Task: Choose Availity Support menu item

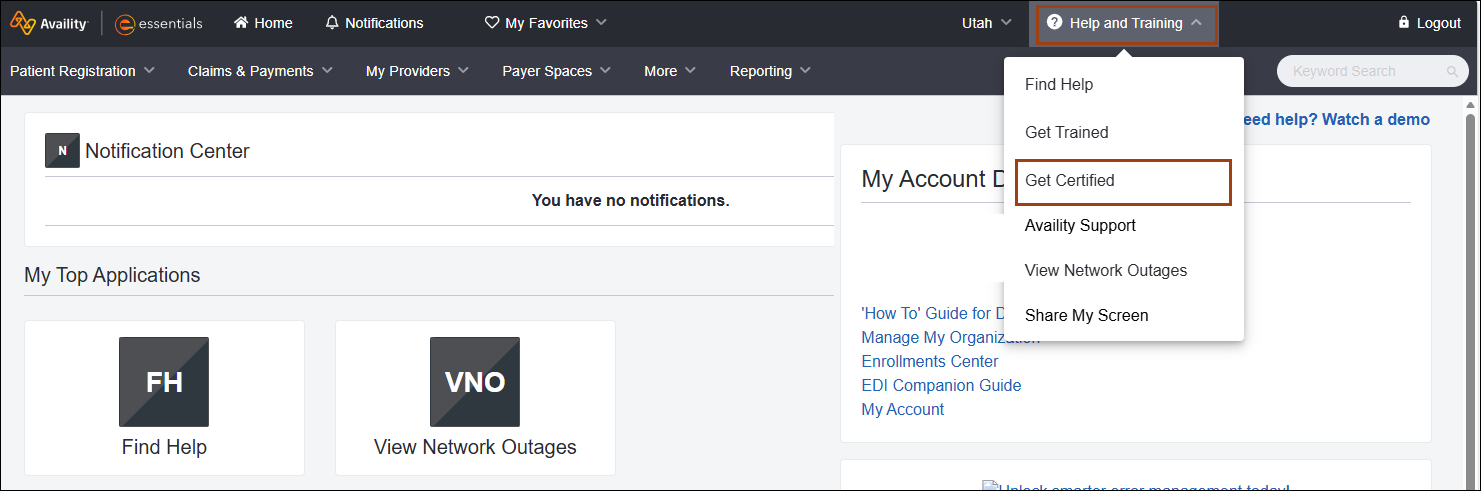Action: (1080, 226)
